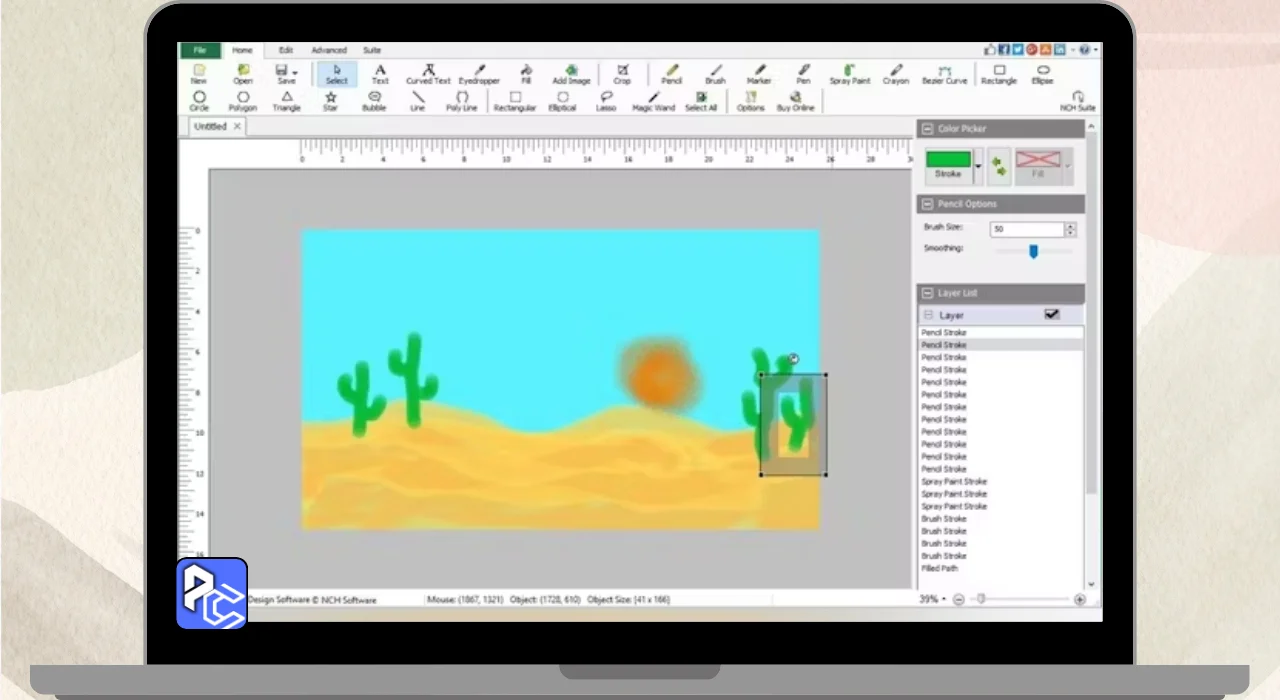1280x700 pixels.
Task: Open a file with the Open icon
Action: click(x=243, y=73)
